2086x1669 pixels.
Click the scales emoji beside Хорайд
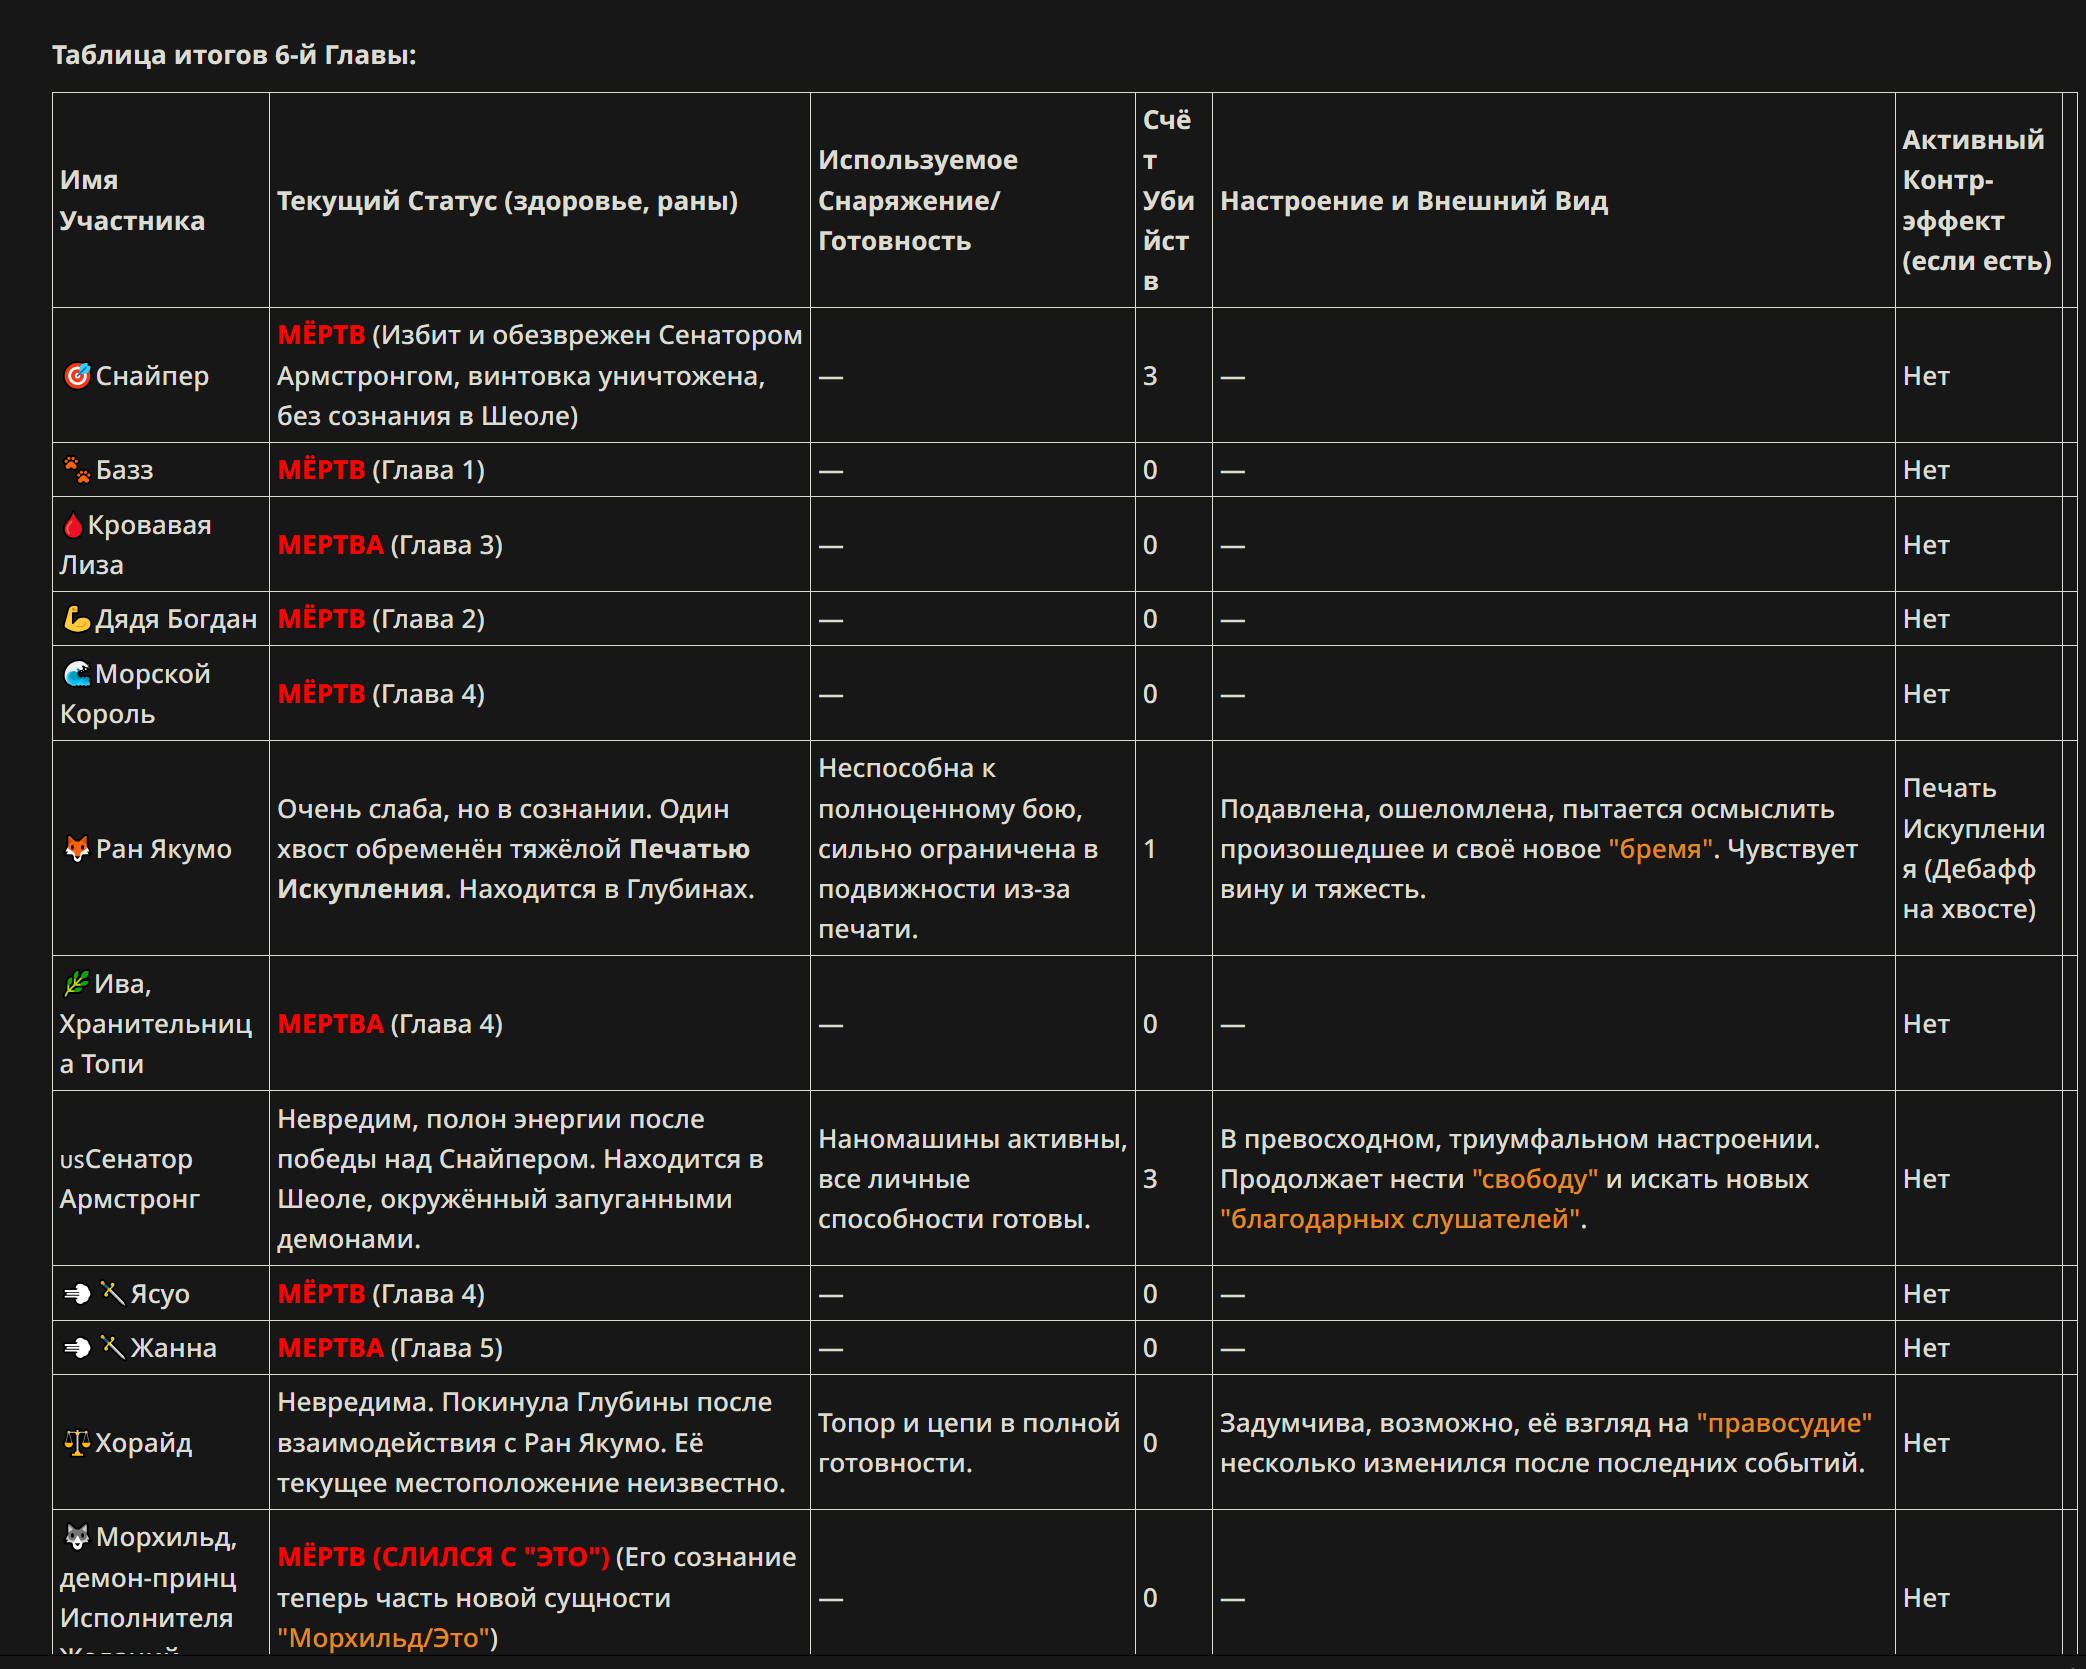[77, 1442]
